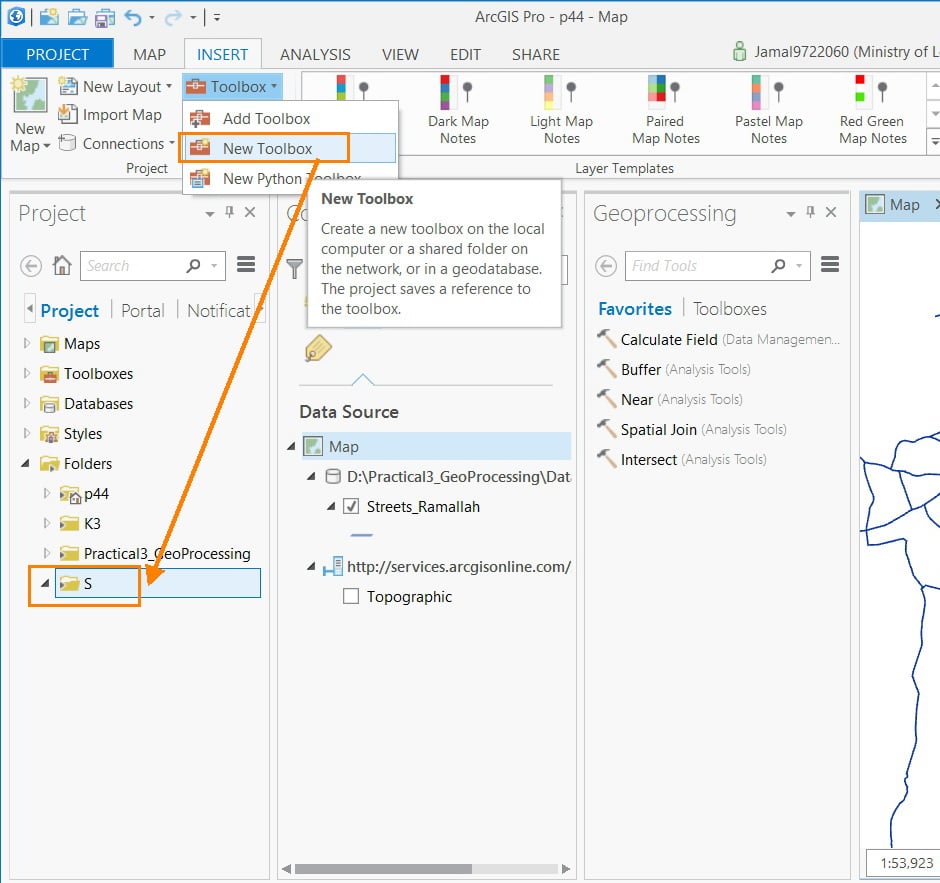
Task: Switch to Portal tab in Project pane
Action: pos(143,311)
